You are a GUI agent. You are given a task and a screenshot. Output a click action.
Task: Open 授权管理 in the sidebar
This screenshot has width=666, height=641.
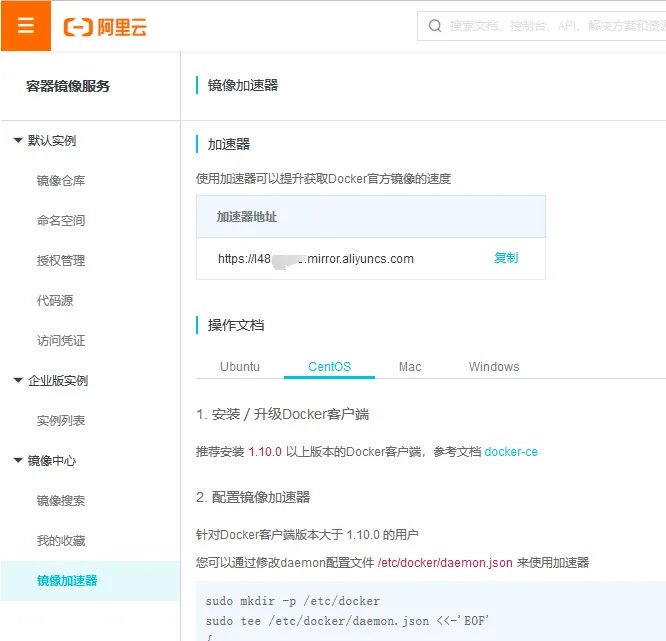coord(61,260)
